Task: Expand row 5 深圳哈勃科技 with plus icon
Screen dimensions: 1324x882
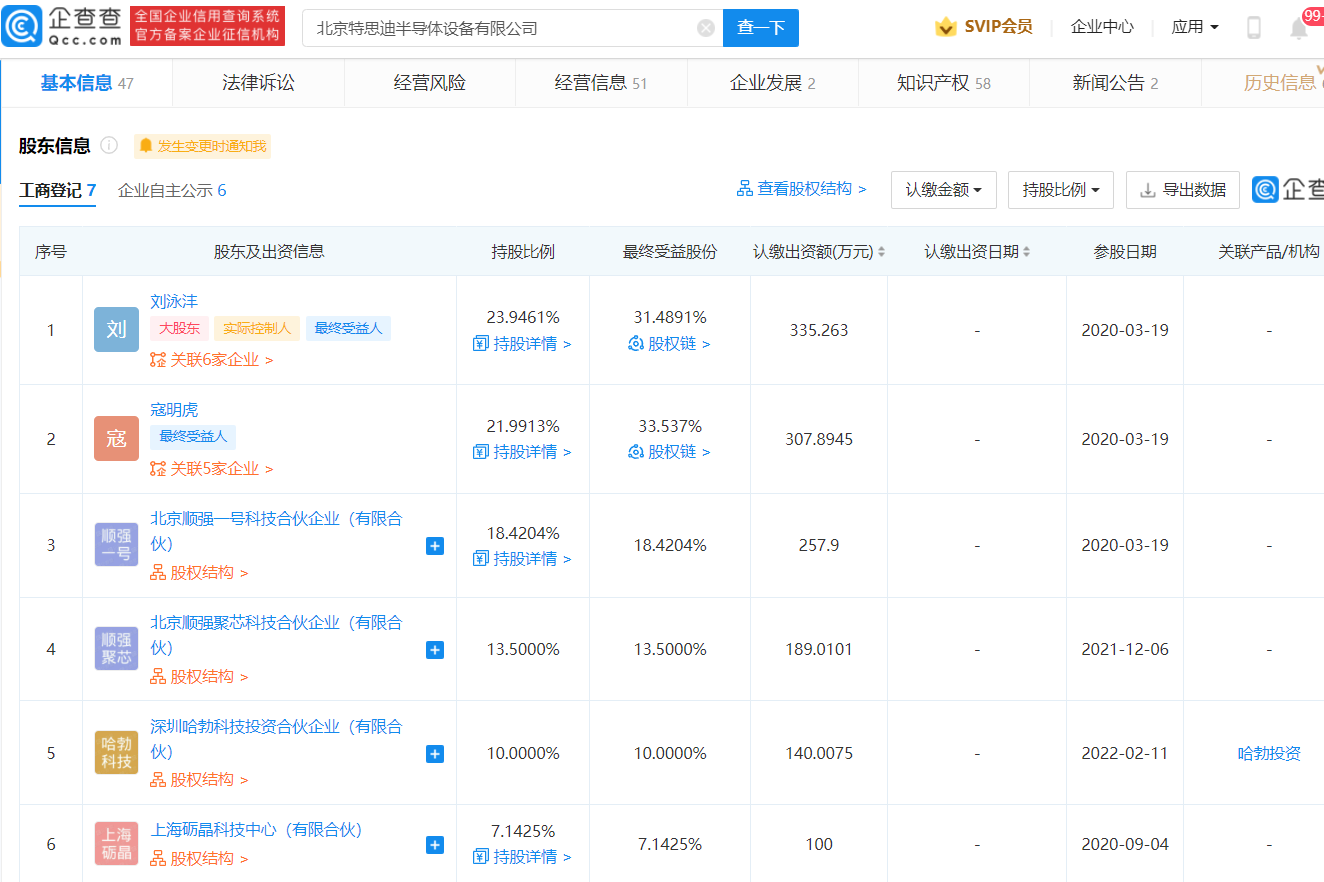Action: 435,754
